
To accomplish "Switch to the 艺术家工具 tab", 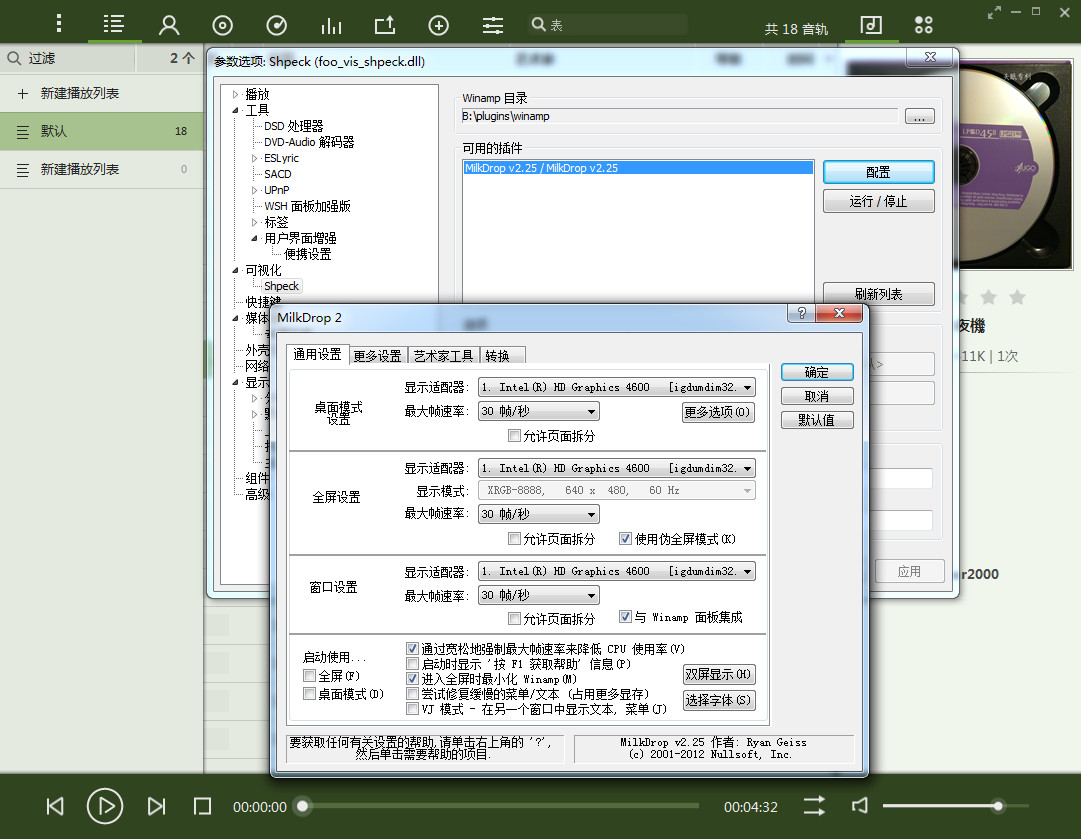I will point(443,356).
